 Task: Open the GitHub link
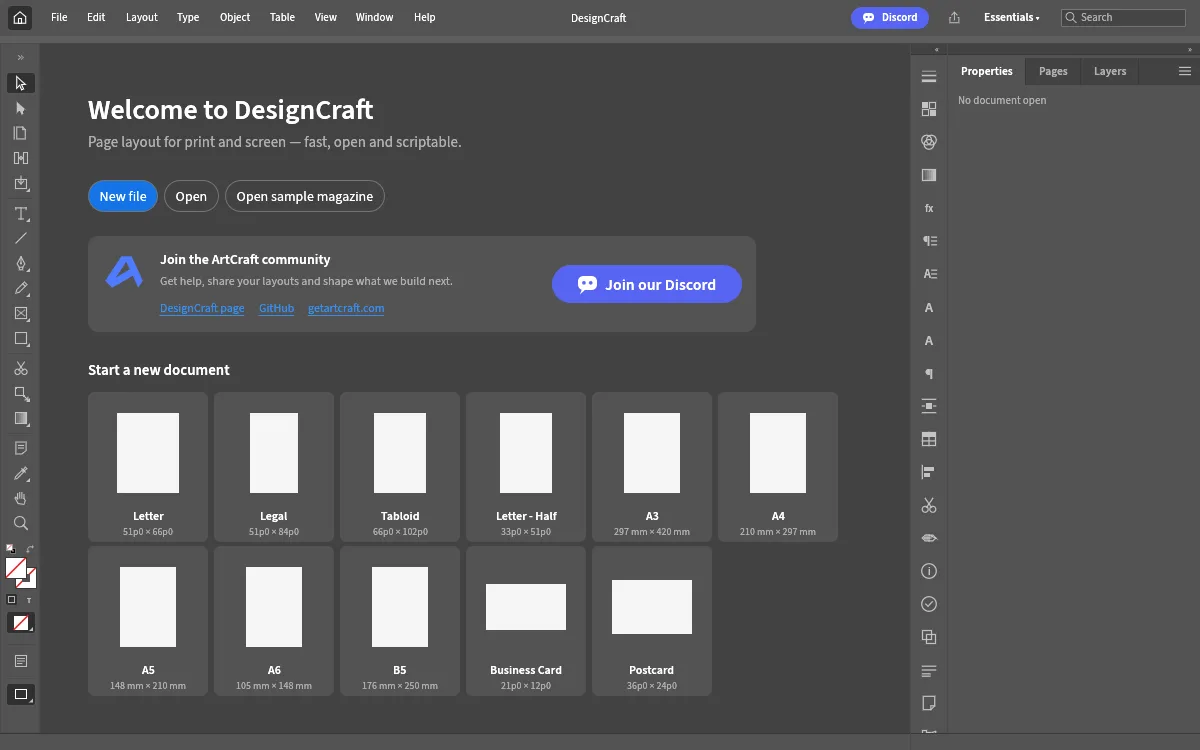point(277,308)
